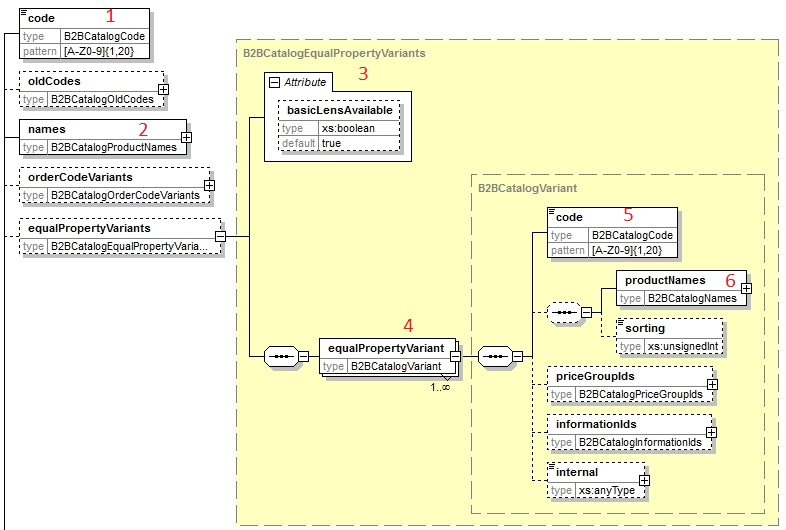Expand the names element
Image resolution: width=786 pixels, height=530 pixels.
(186, 137)
